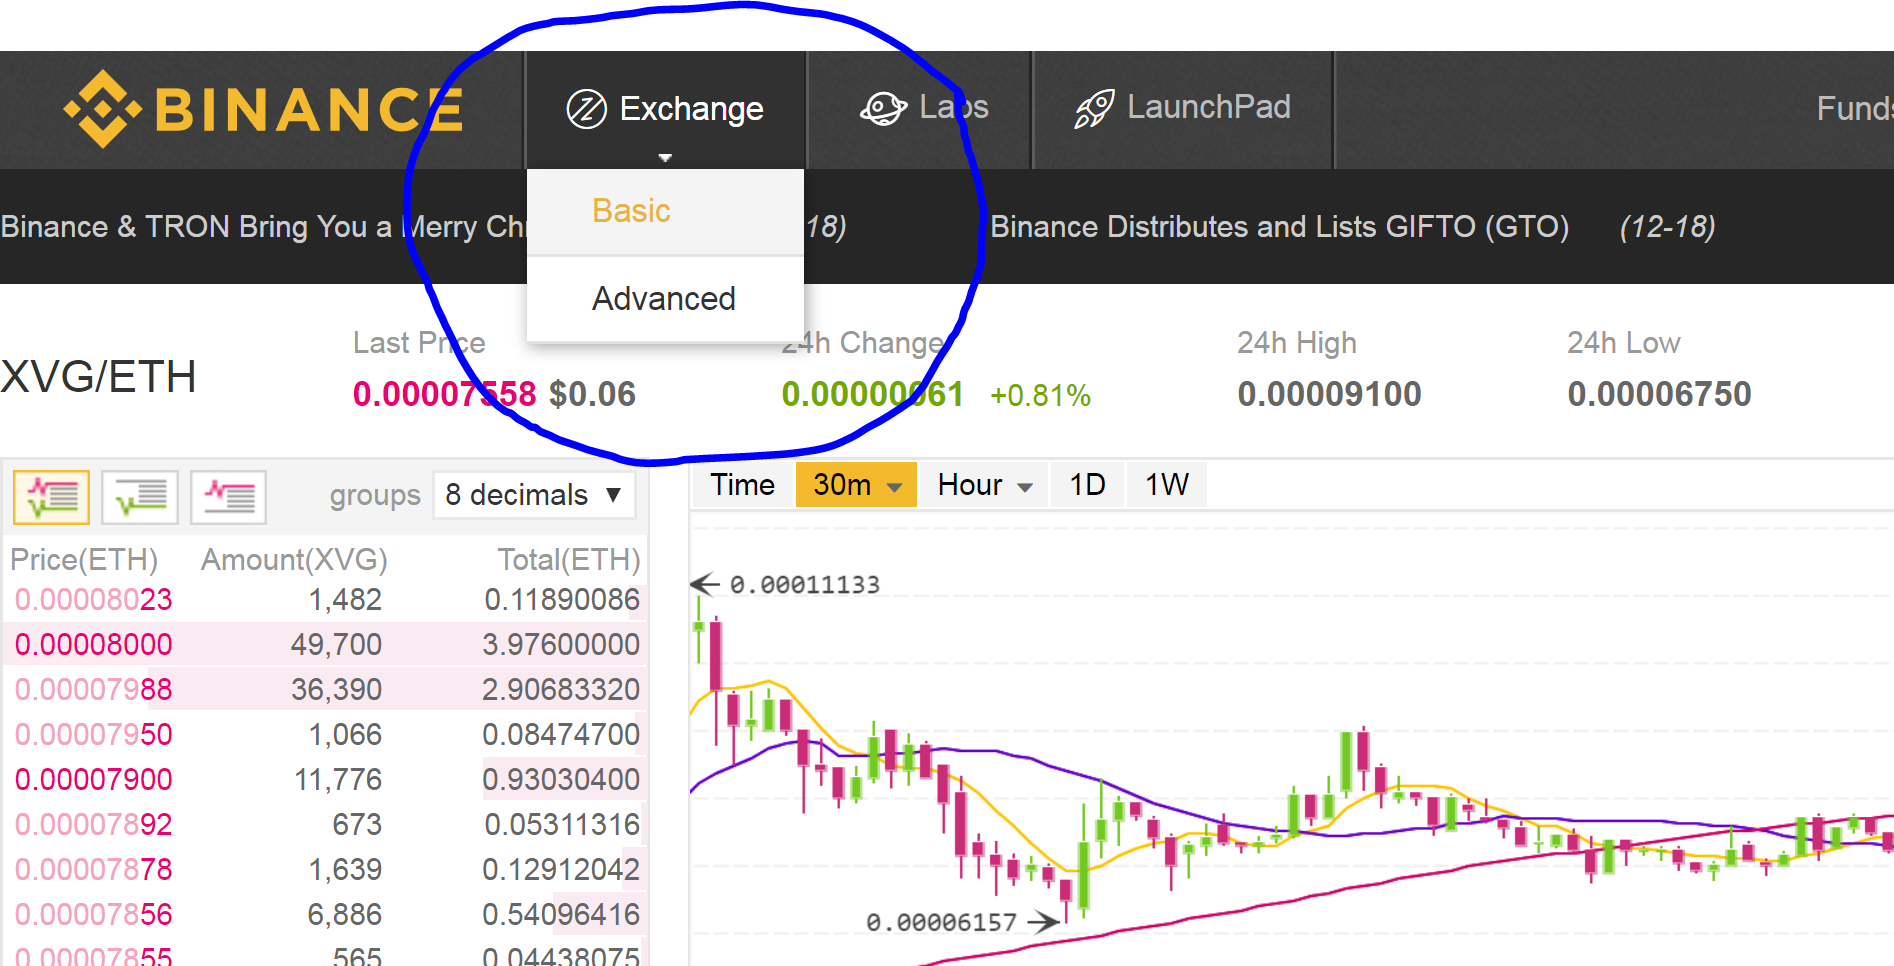Open the 8 decimals groups dropdown
1894x966 pixels.
click(x=534, y=495)
